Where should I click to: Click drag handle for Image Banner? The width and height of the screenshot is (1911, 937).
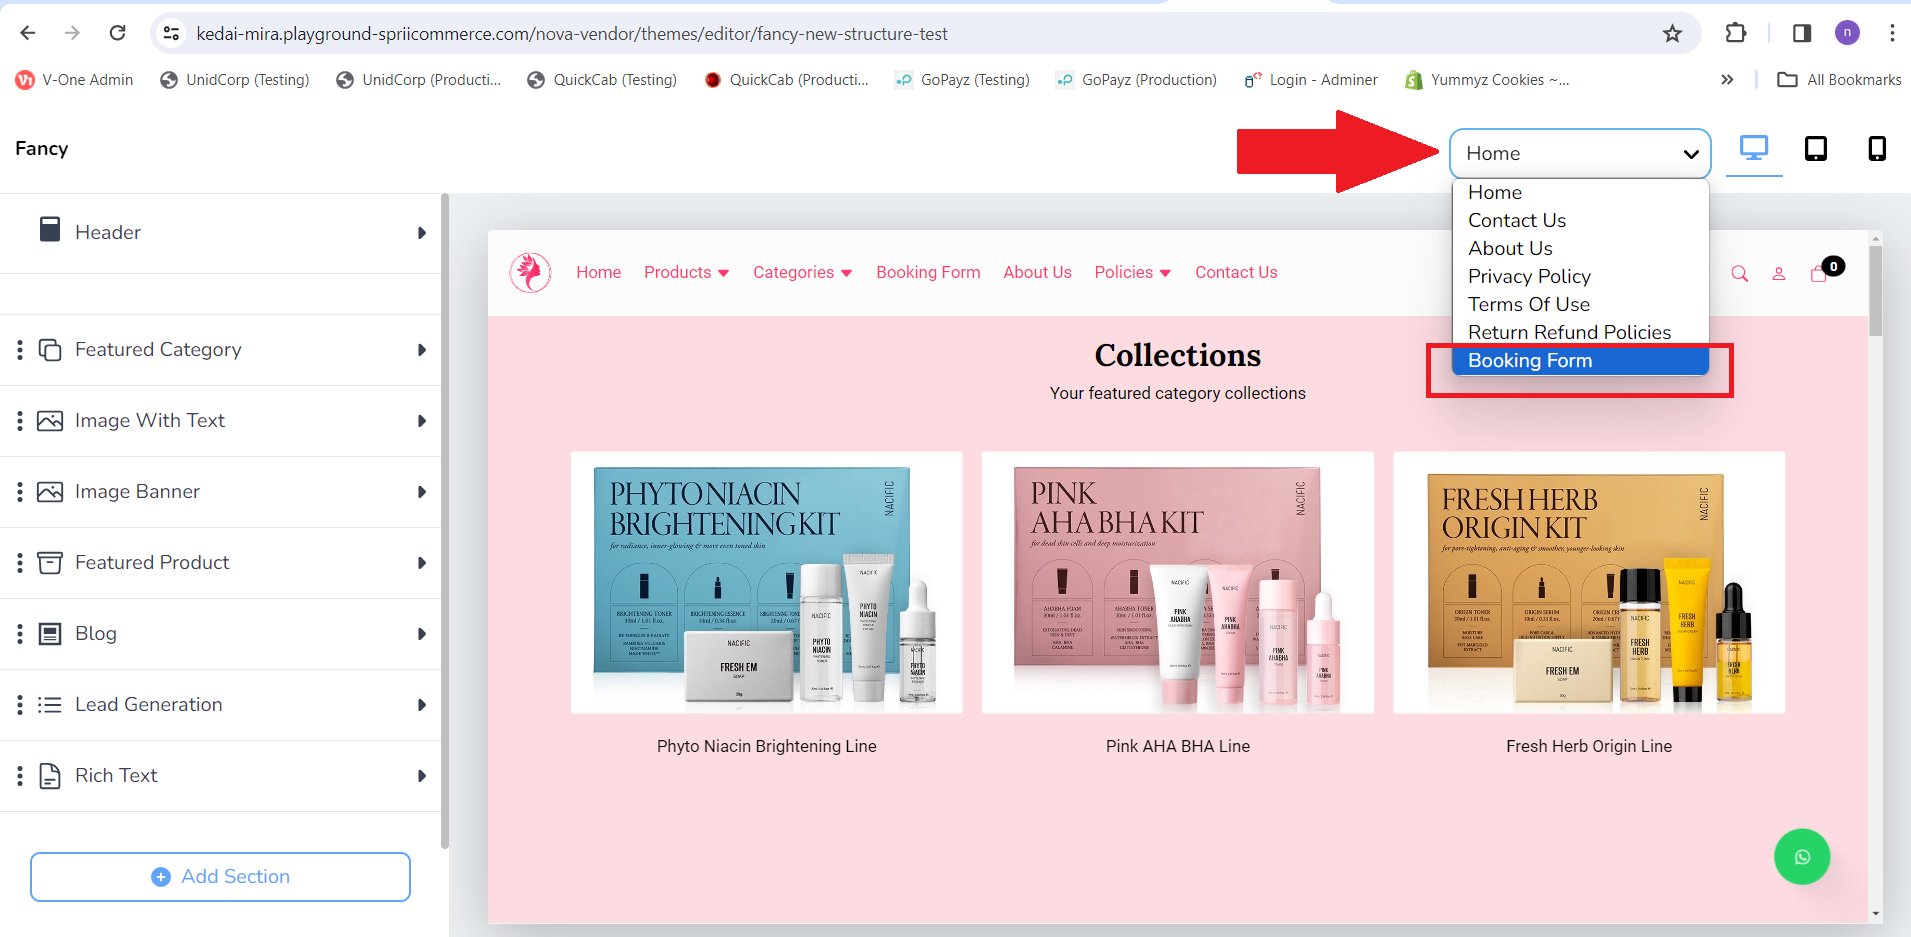(x=20, y=492)
